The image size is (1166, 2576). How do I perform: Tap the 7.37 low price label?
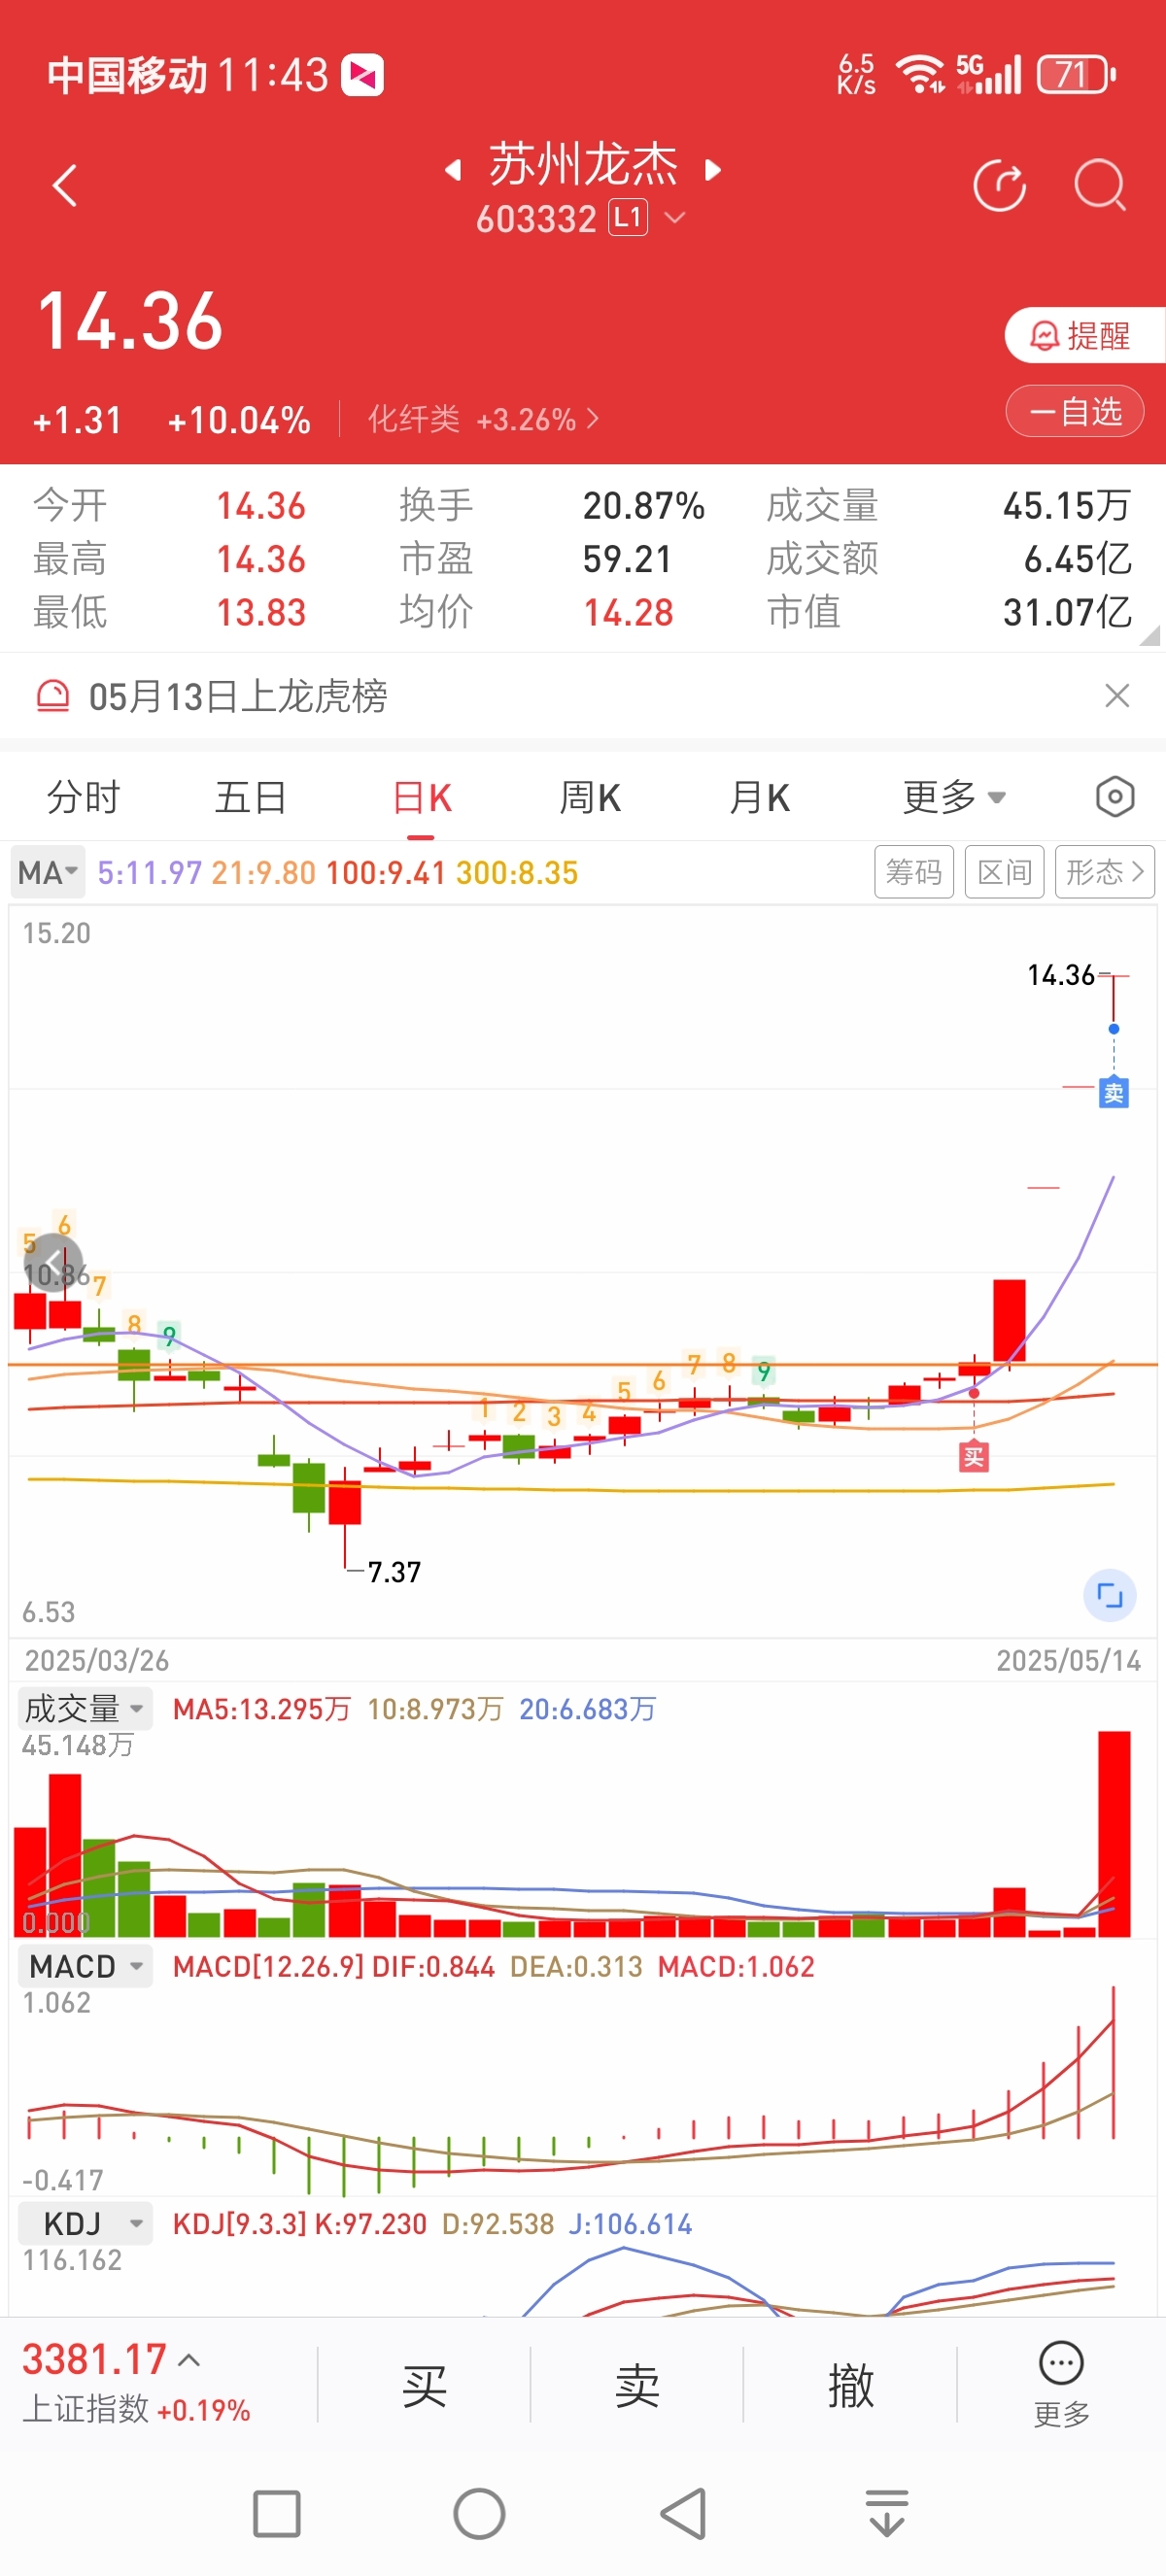pyautogui.click(x=394, y=1572)
